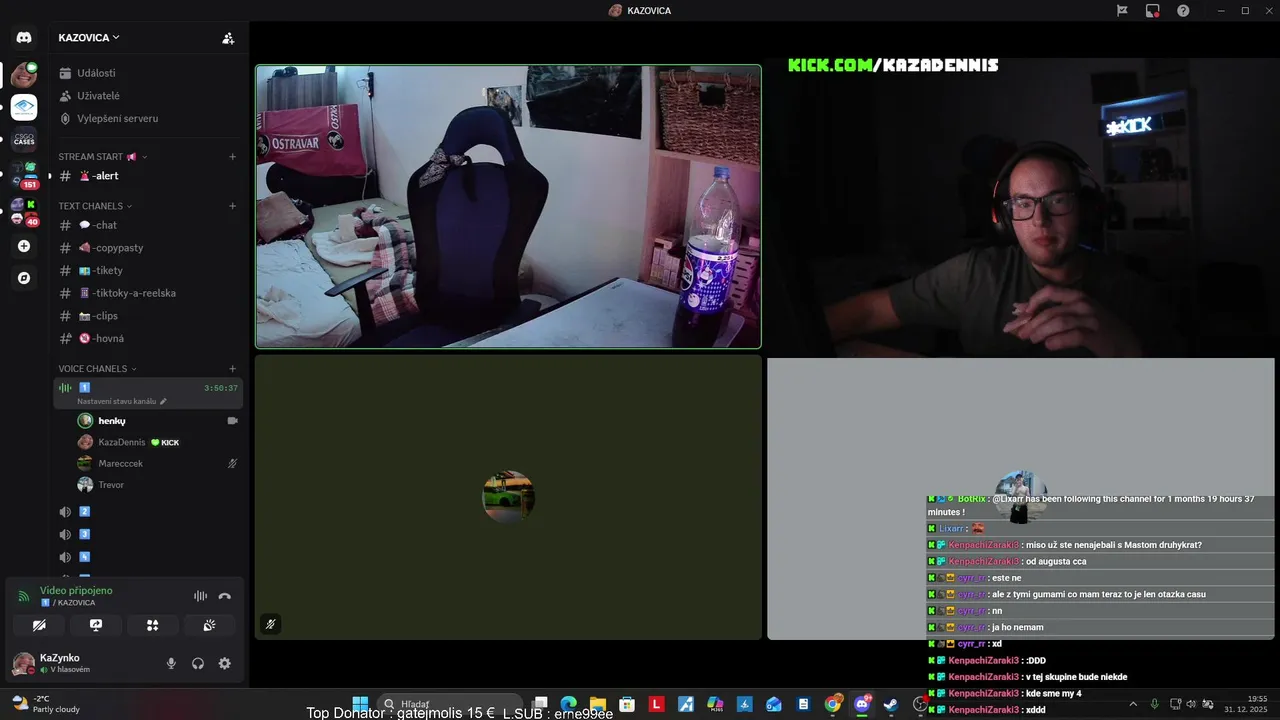Open Activities launcher button in voice panel
The height and width of the screenshot is (720, 1280).
point(153,625)
